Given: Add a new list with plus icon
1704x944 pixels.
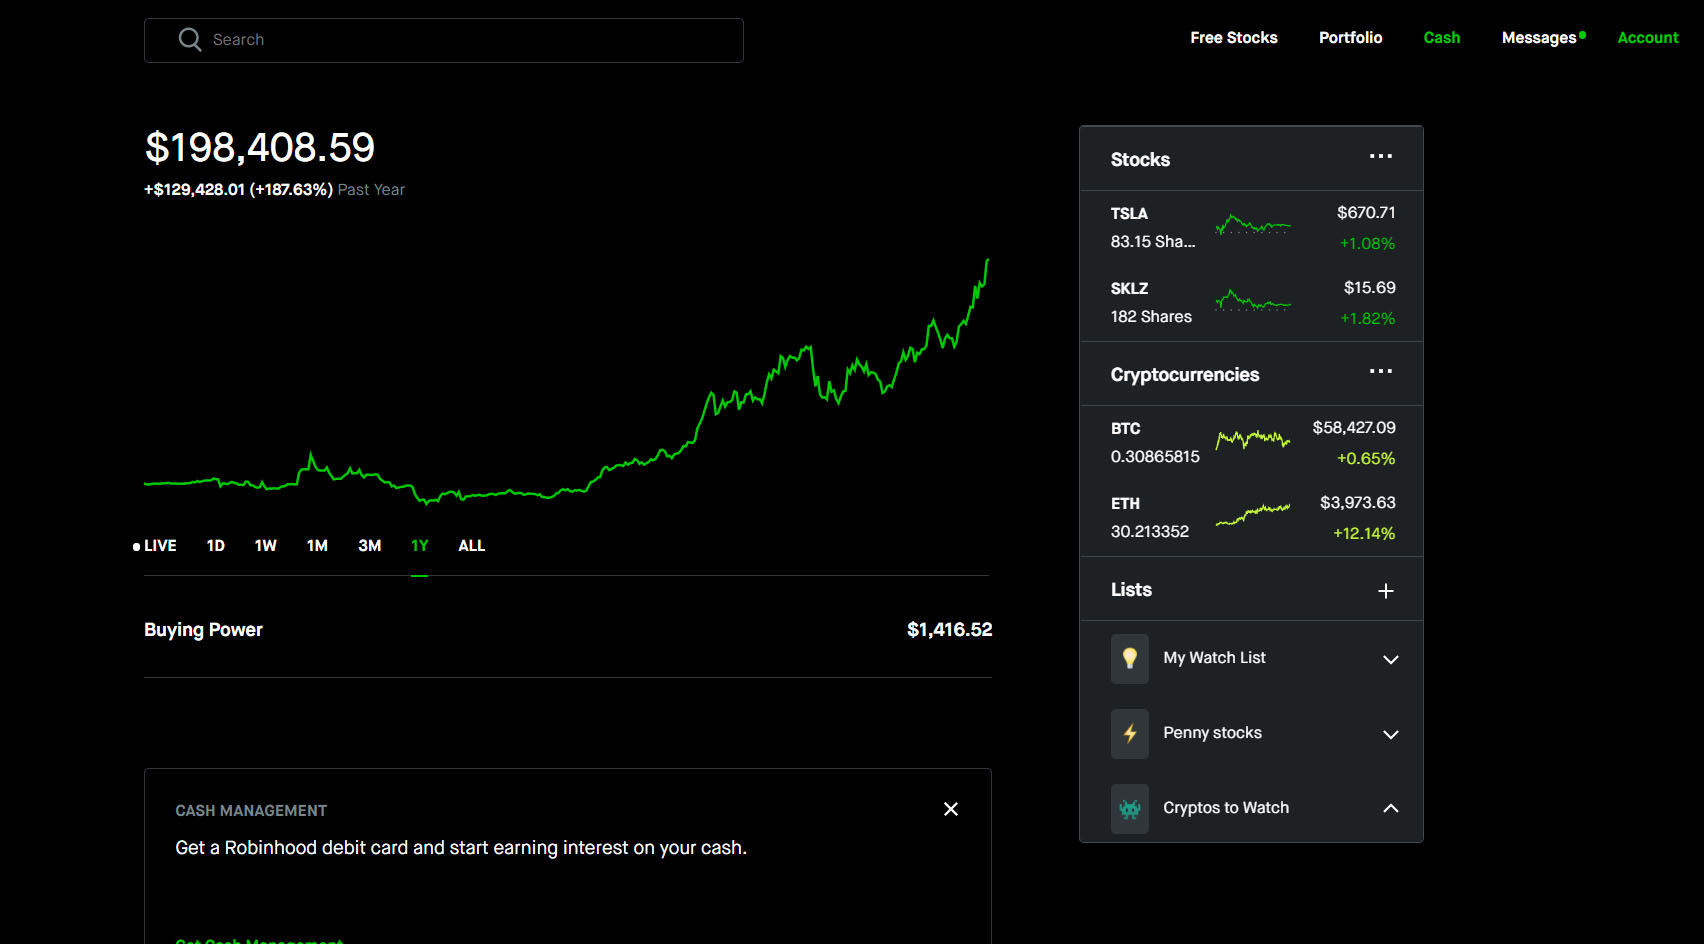Looking at the screenshot, I should point(1386,591).
